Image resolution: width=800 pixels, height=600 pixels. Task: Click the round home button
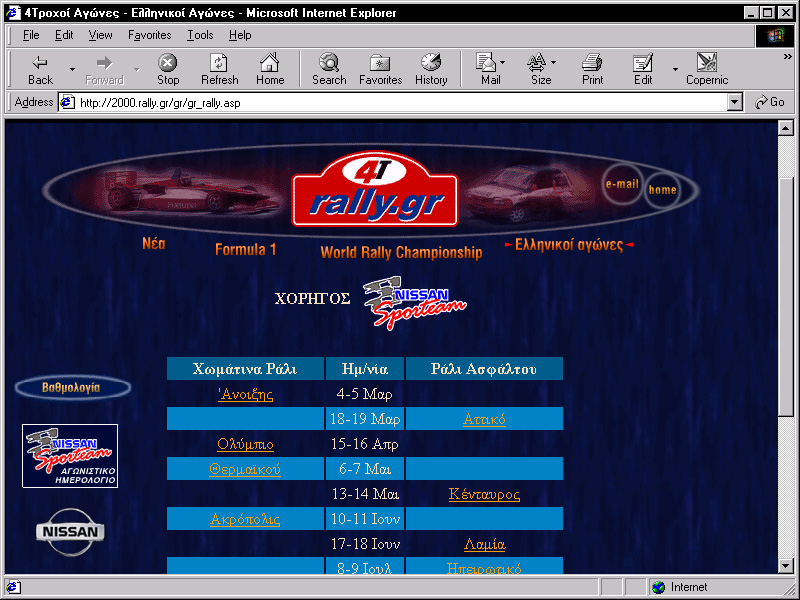click(662, 190)
